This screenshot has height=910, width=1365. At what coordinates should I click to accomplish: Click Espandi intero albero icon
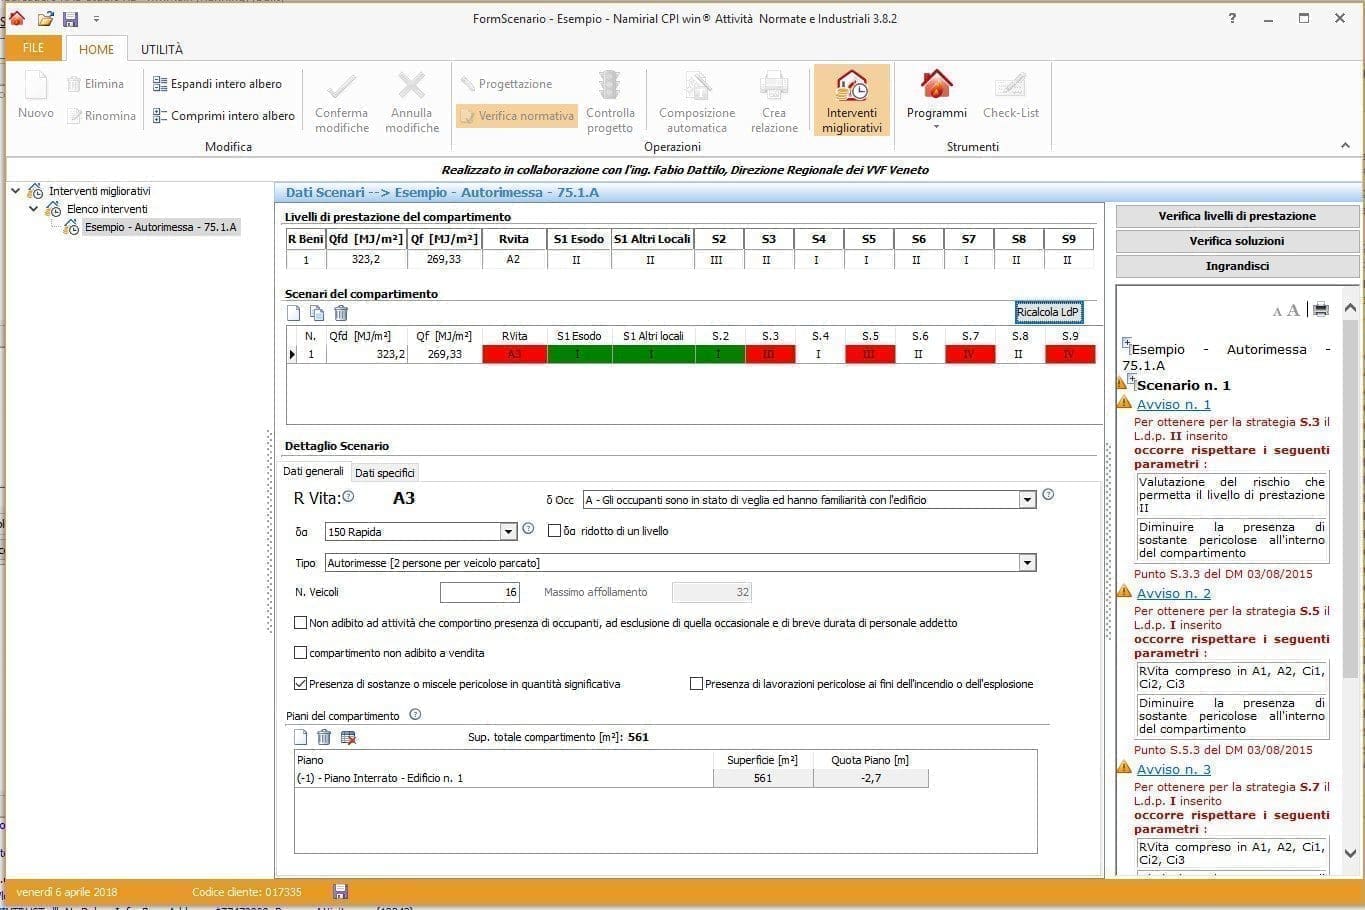pos(160,84)
